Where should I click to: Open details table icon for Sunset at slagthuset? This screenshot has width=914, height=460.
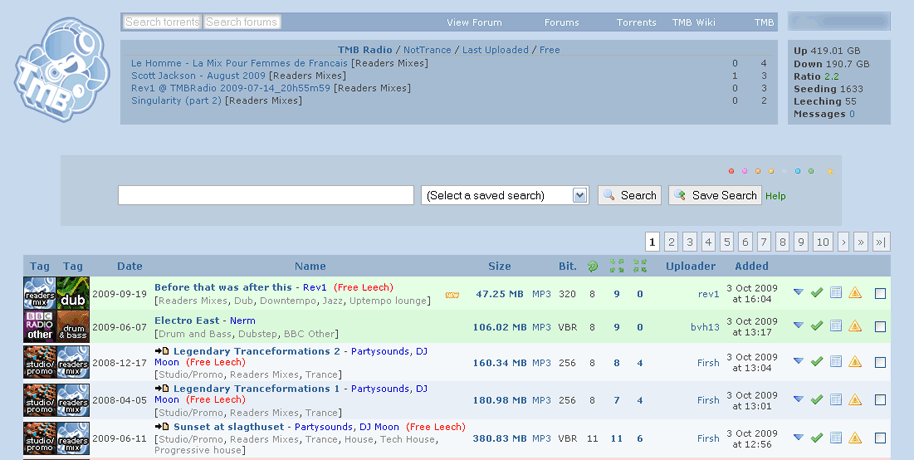coord(836,438)
